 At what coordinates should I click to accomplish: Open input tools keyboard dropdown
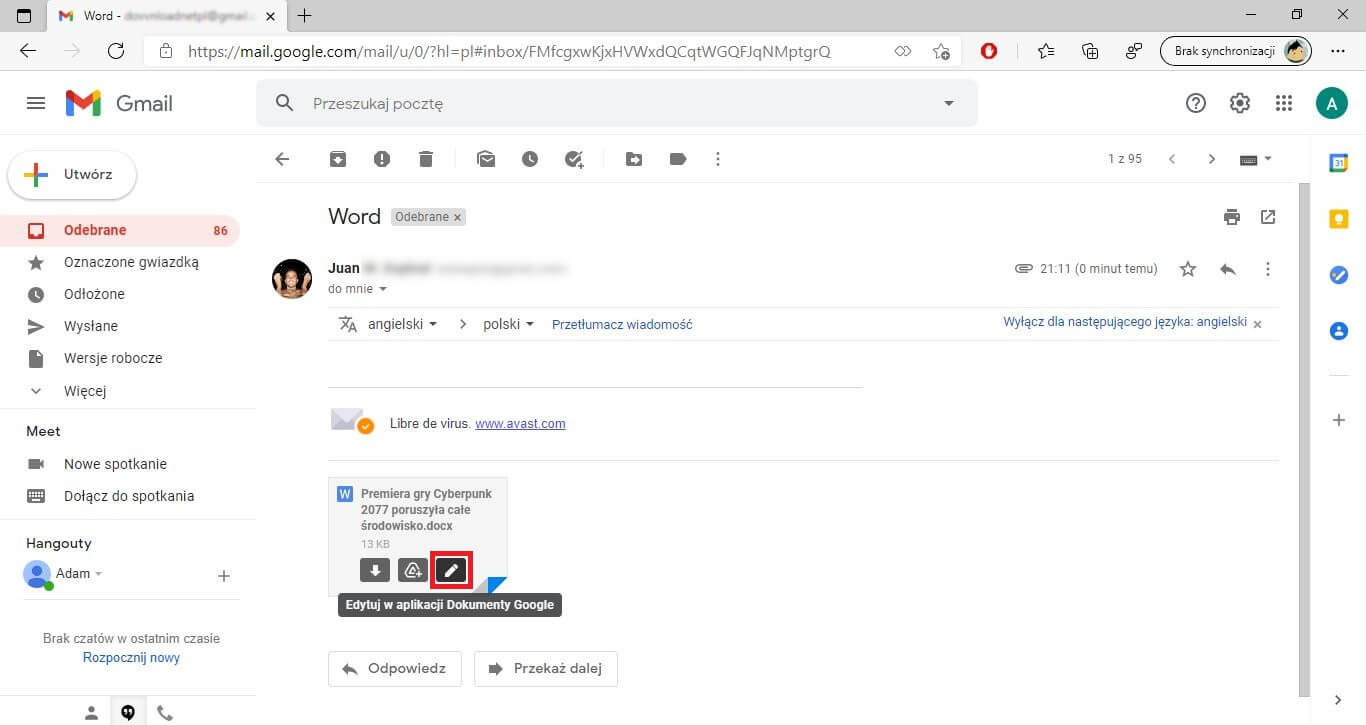point(1255,159)
